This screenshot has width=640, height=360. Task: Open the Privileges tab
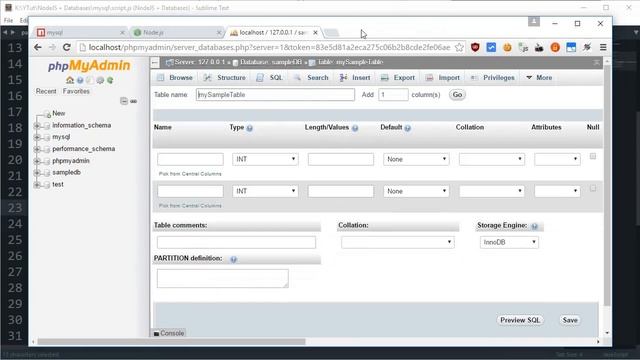tap(493, 78)
